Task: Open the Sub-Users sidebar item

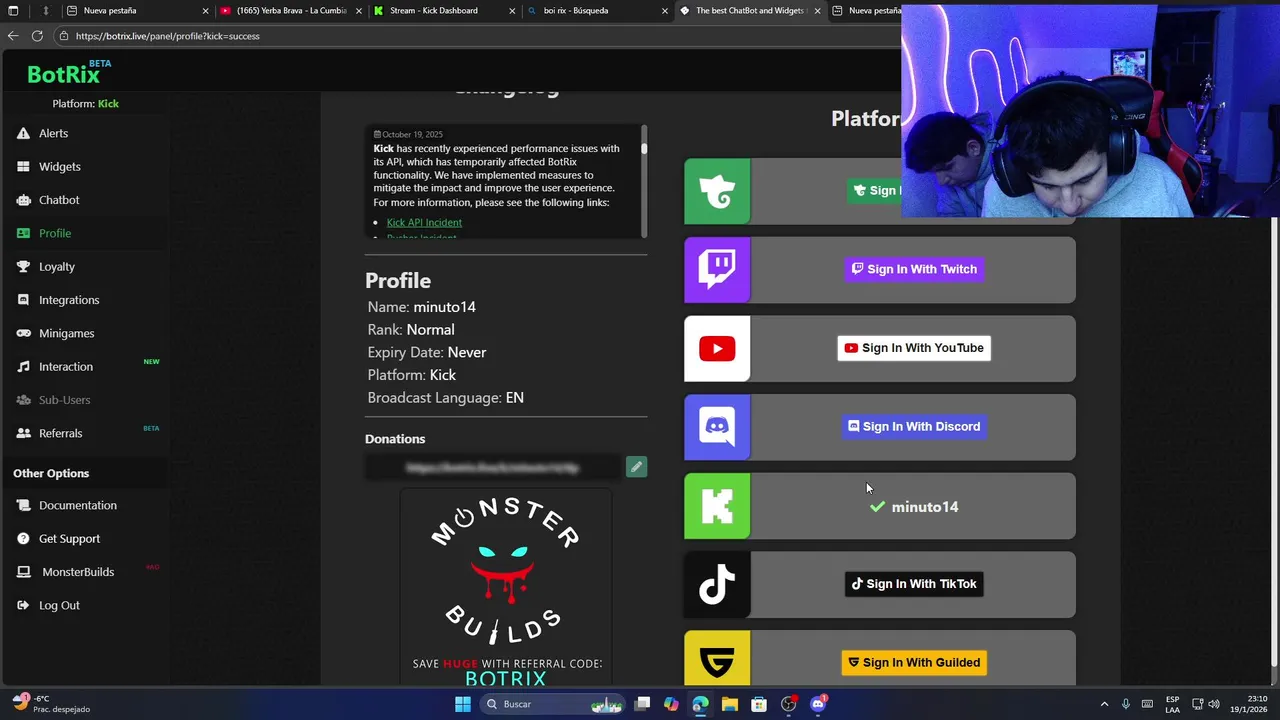Action: [64, 400]
